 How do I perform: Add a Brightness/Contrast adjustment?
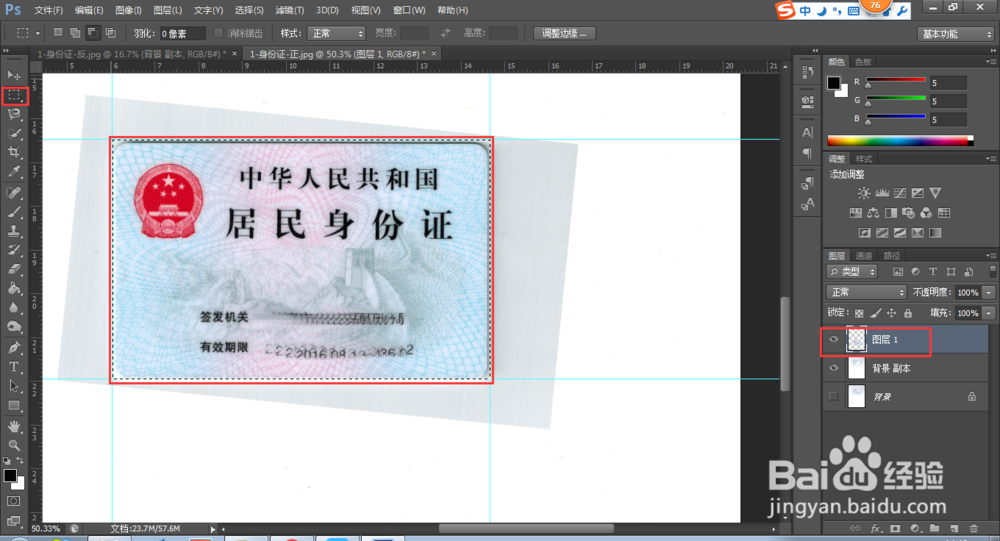coord(864,193)
